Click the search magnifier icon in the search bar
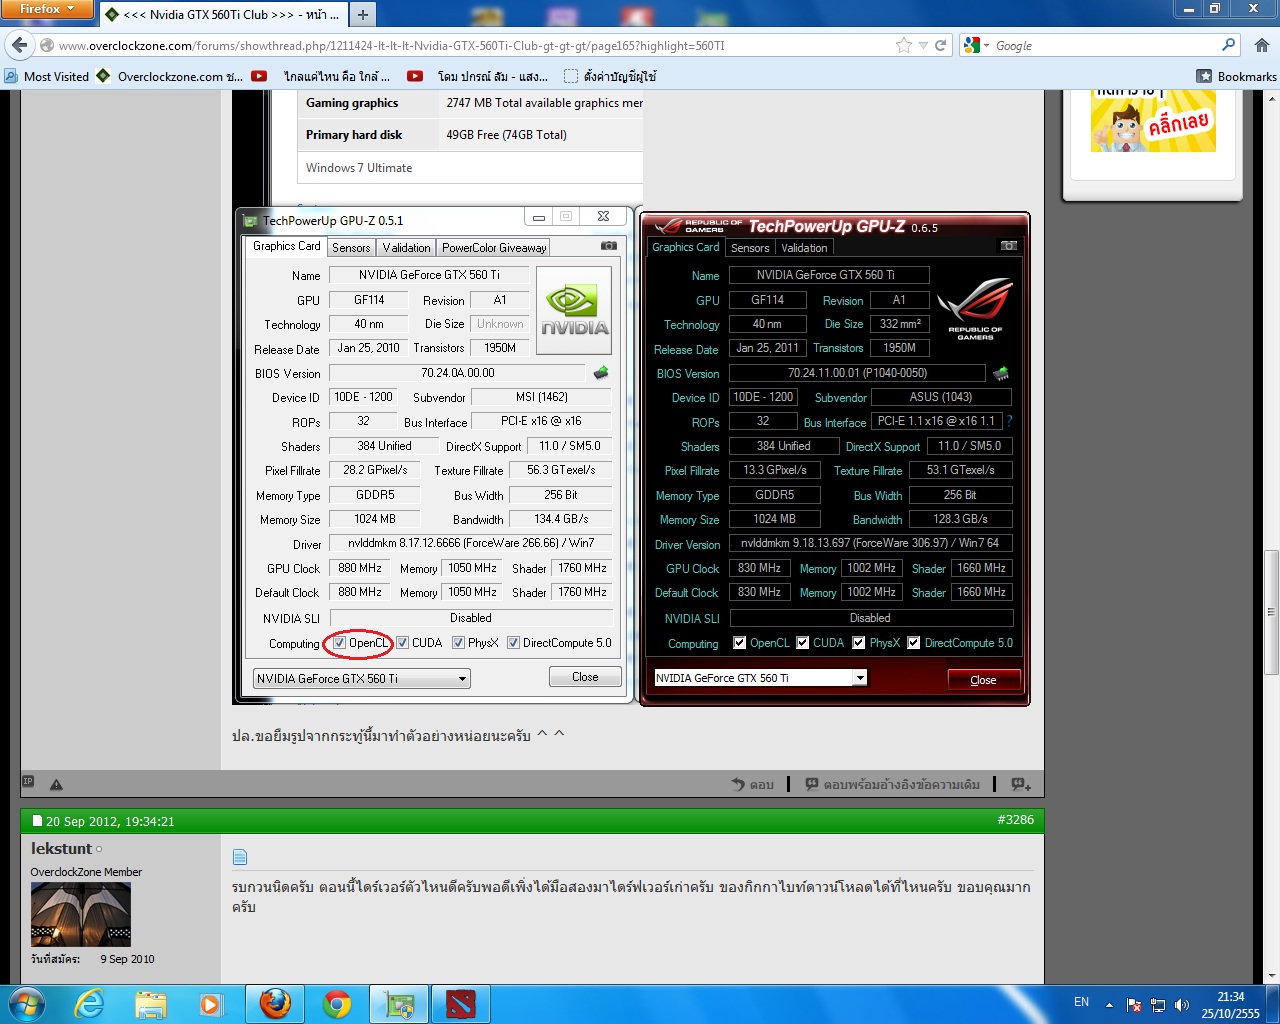Viewport: 1280px width, 1024px height. tap(1229, 45)
